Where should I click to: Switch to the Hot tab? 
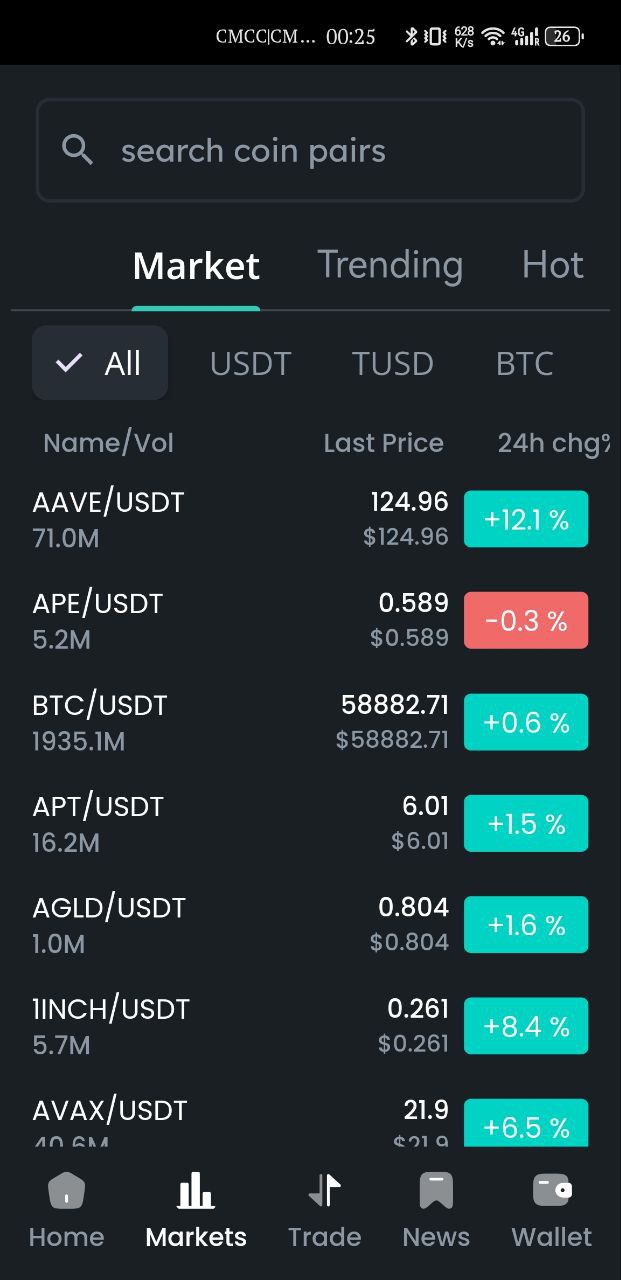click(552, 265)
